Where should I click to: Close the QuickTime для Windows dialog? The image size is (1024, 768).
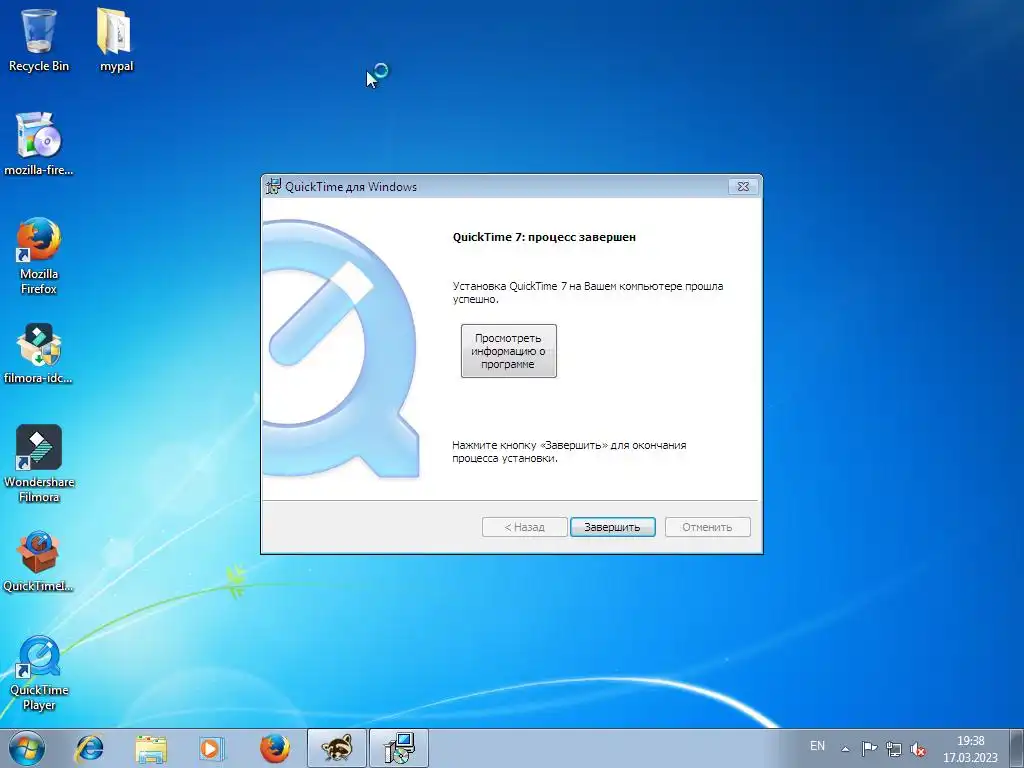coord(743,187)
